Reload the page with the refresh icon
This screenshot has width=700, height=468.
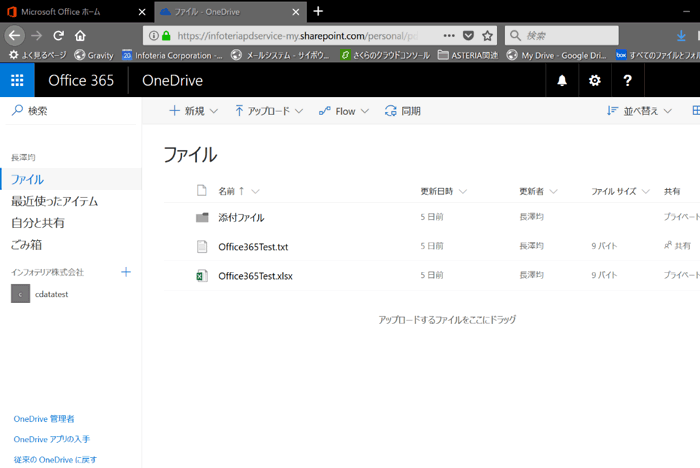pos(58,35)
